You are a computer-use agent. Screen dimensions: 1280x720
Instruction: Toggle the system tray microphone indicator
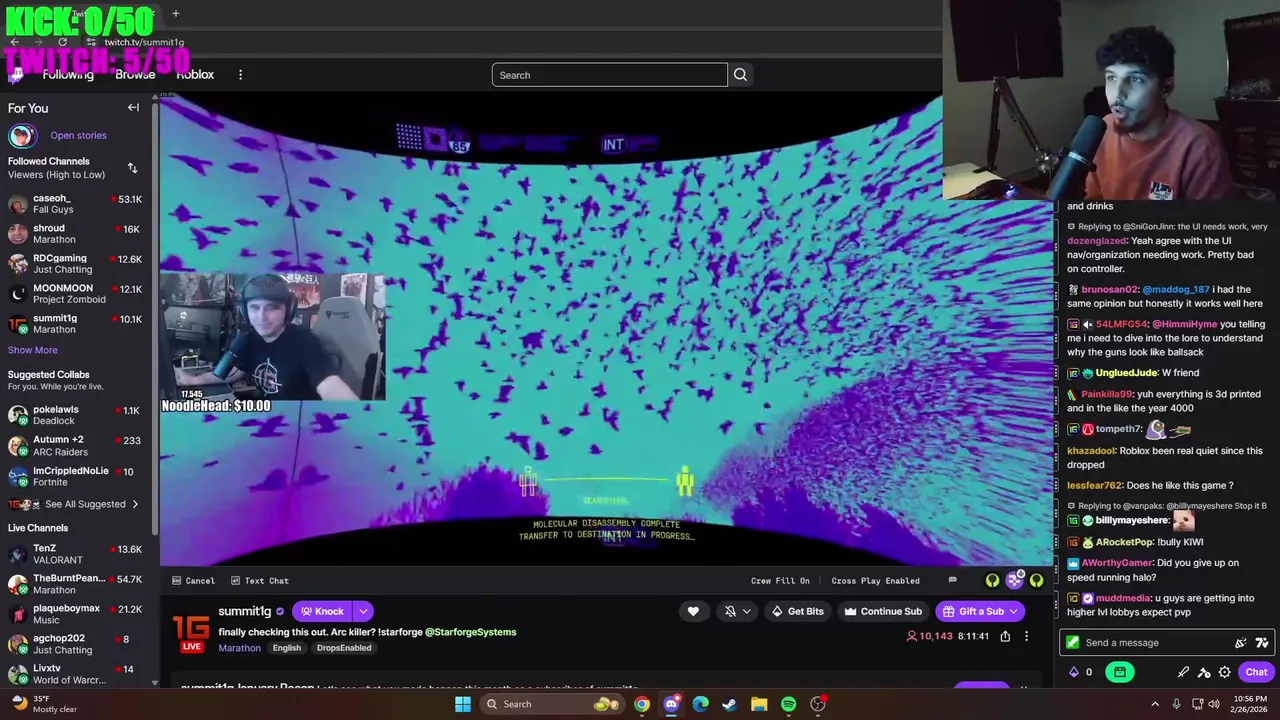pos(1176,704)
